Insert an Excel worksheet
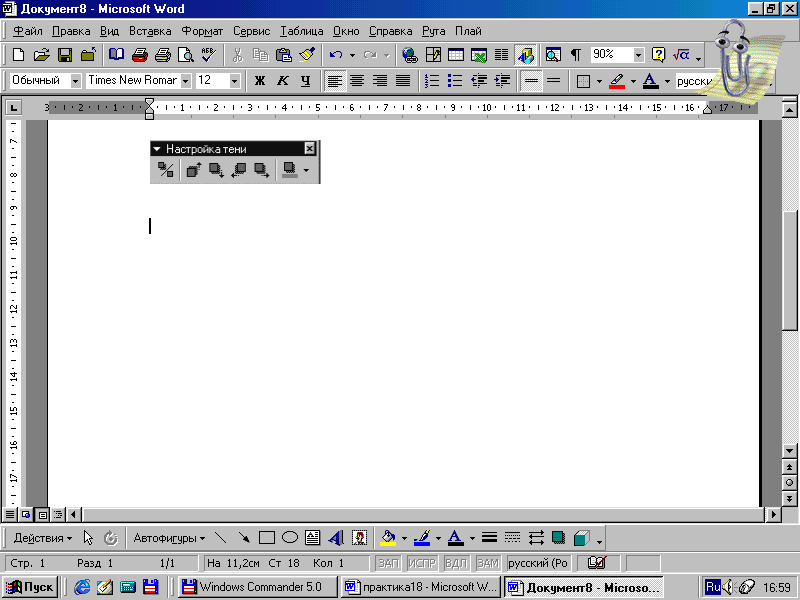 [x=479, y=55]
